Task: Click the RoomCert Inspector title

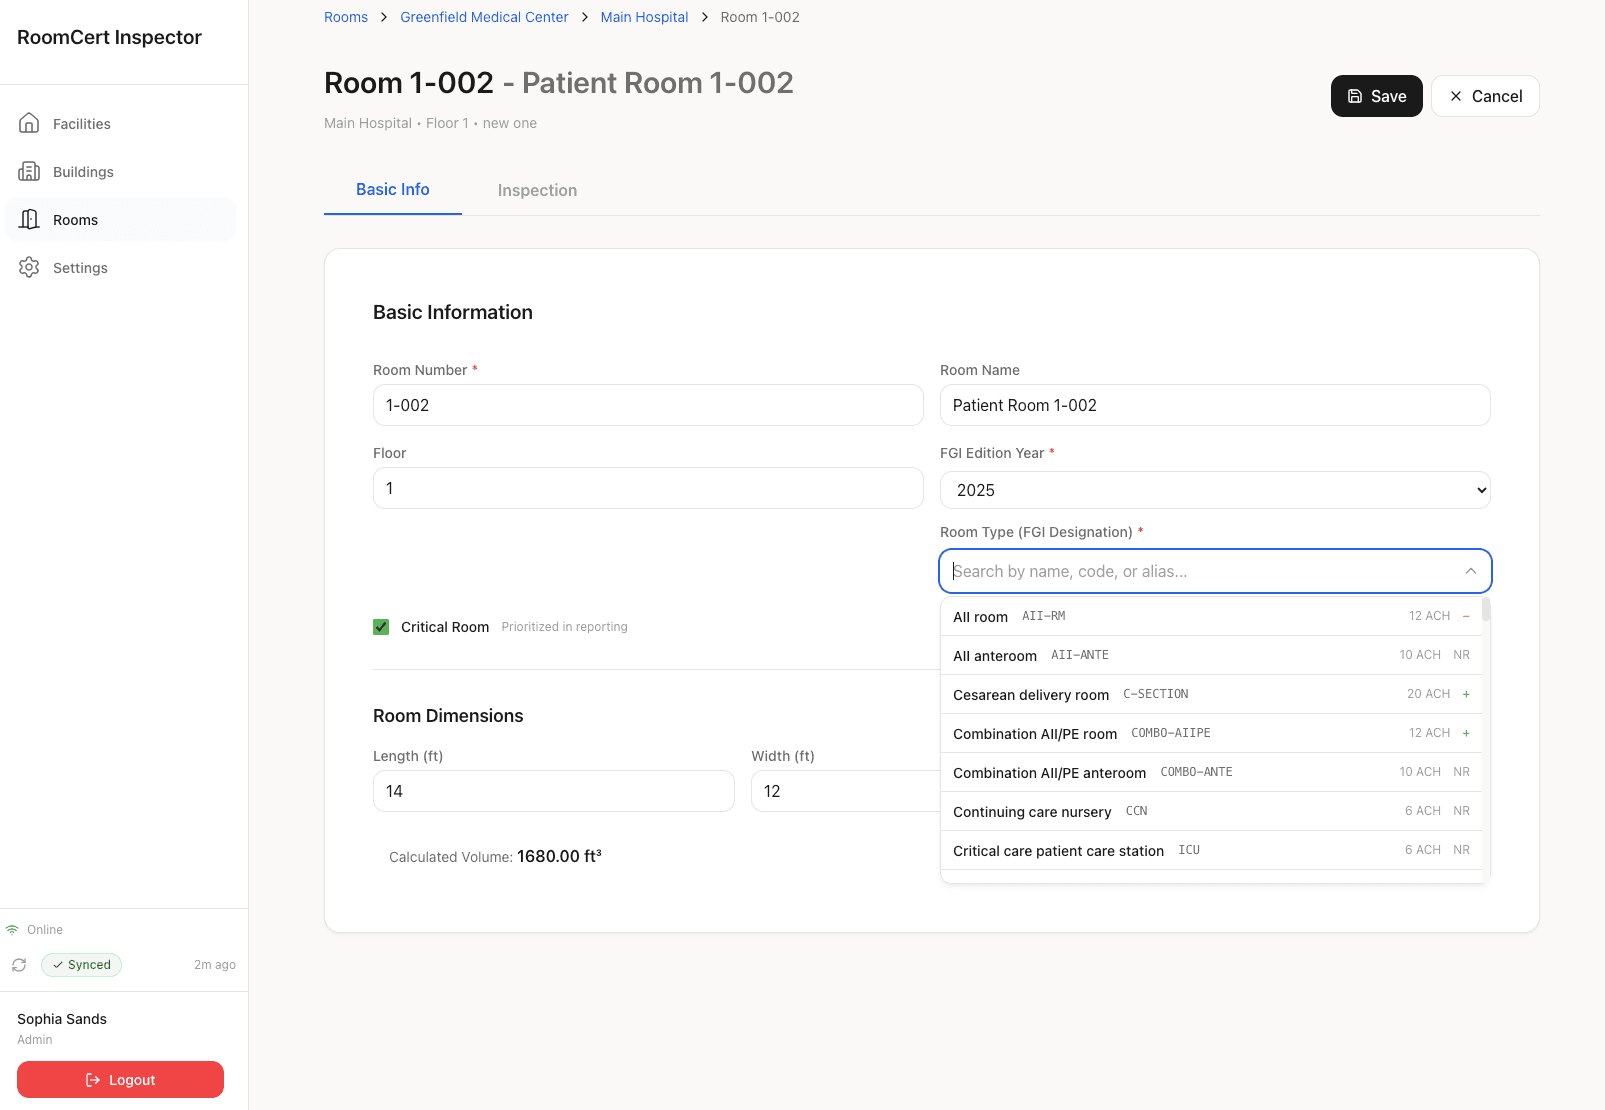Action: [x=109, y=38]
